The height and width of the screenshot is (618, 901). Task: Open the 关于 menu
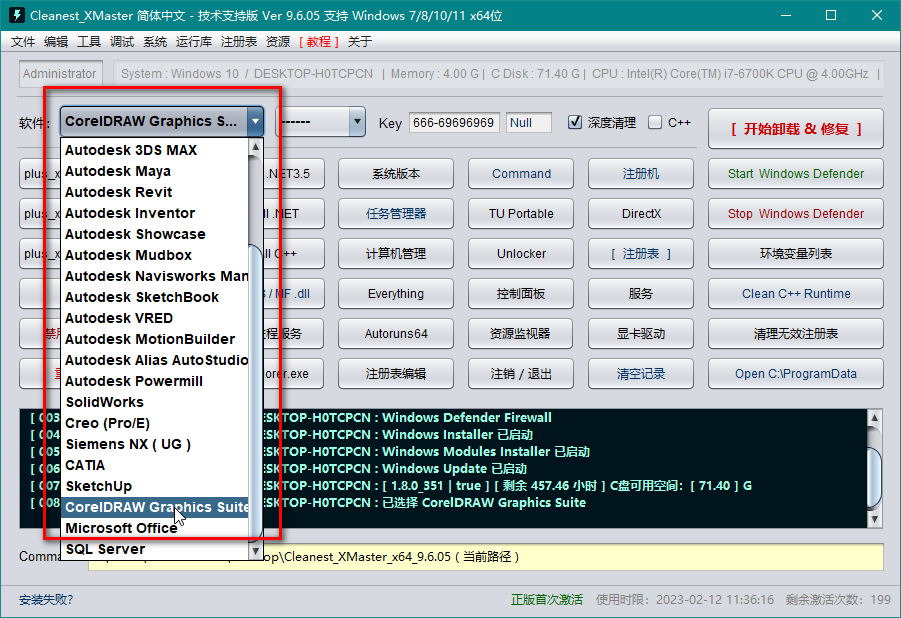point(360,42)
